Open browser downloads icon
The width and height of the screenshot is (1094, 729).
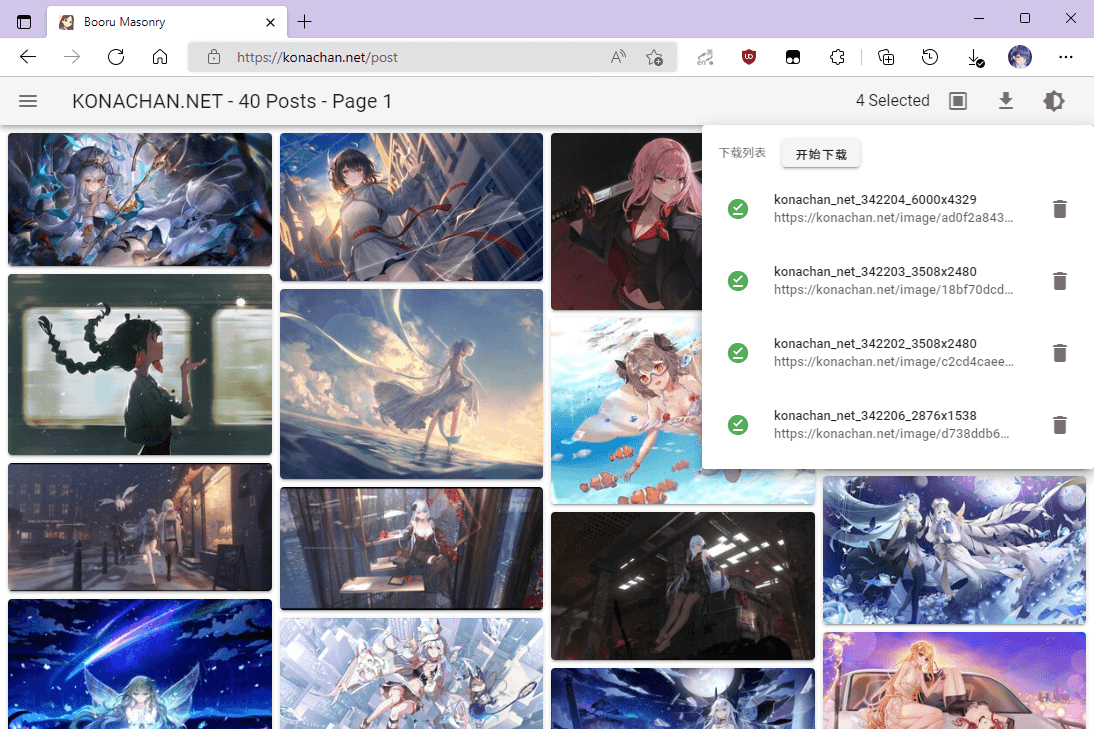pos(975,58)
